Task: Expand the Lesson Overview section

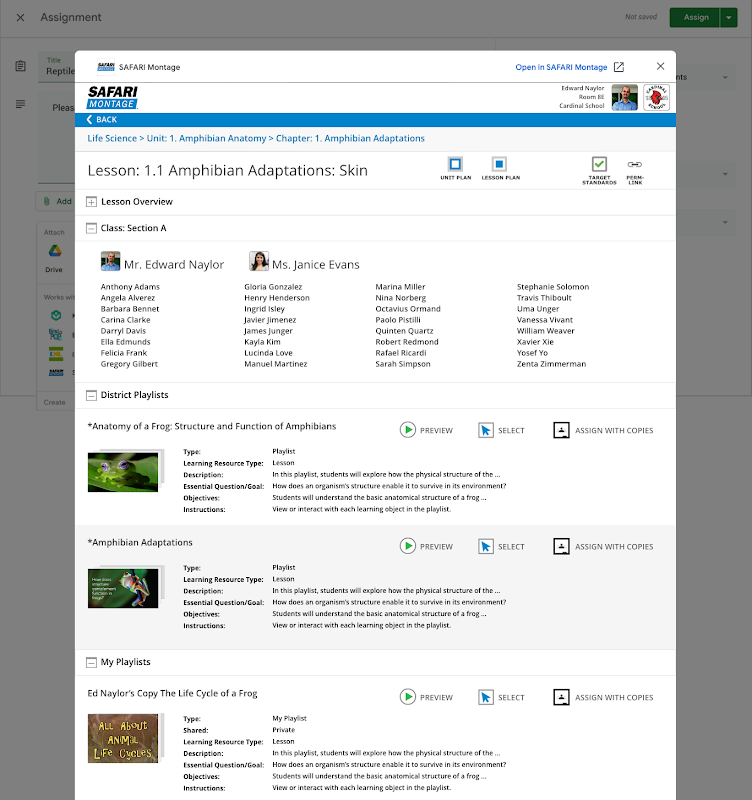Action: [91, 202]
